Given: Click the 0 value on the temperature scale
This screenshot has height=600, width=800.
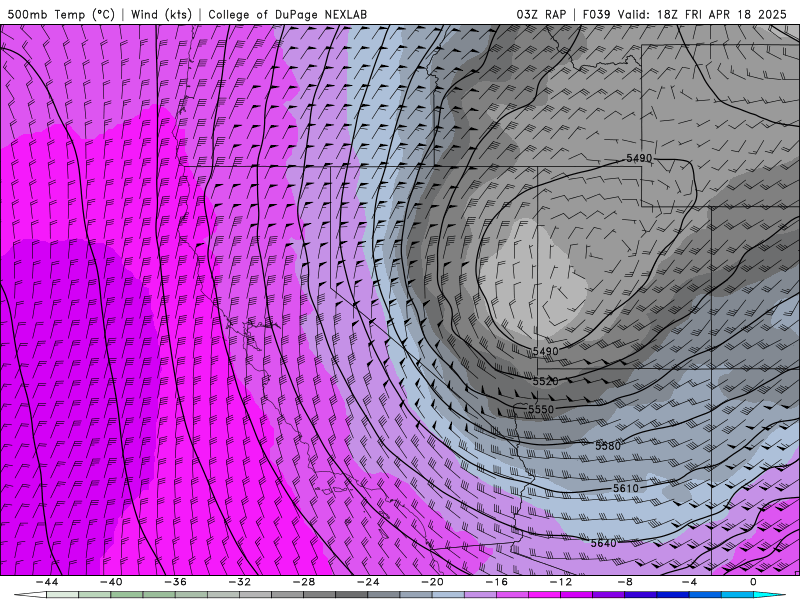Looking at the screenshot, I should pos(753,582).
